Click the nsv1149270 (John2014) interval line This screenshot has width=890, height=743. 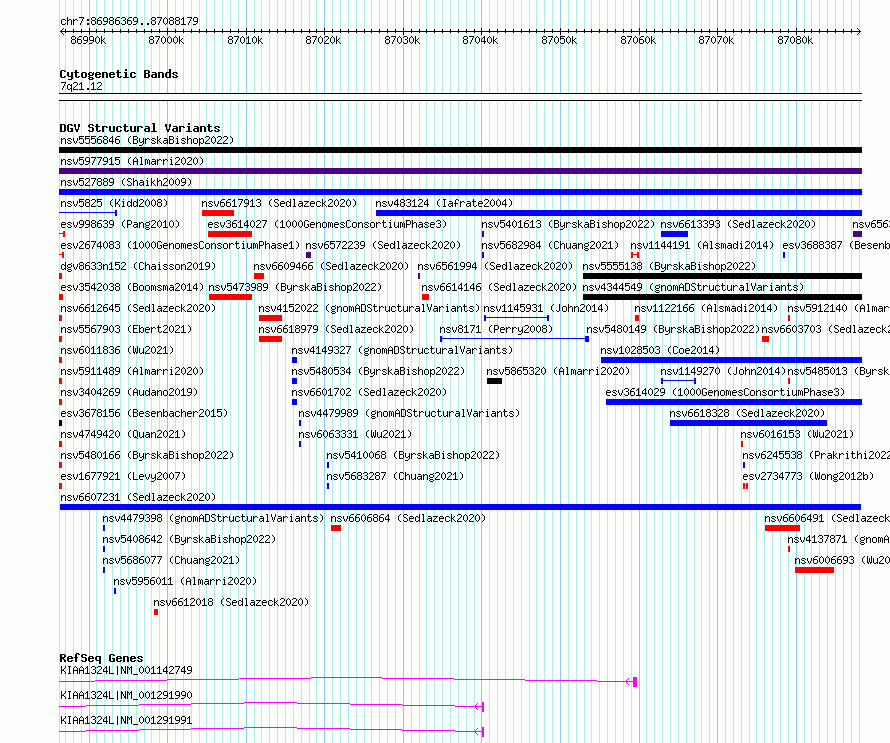pyautogui.click(x=678, y=381)
